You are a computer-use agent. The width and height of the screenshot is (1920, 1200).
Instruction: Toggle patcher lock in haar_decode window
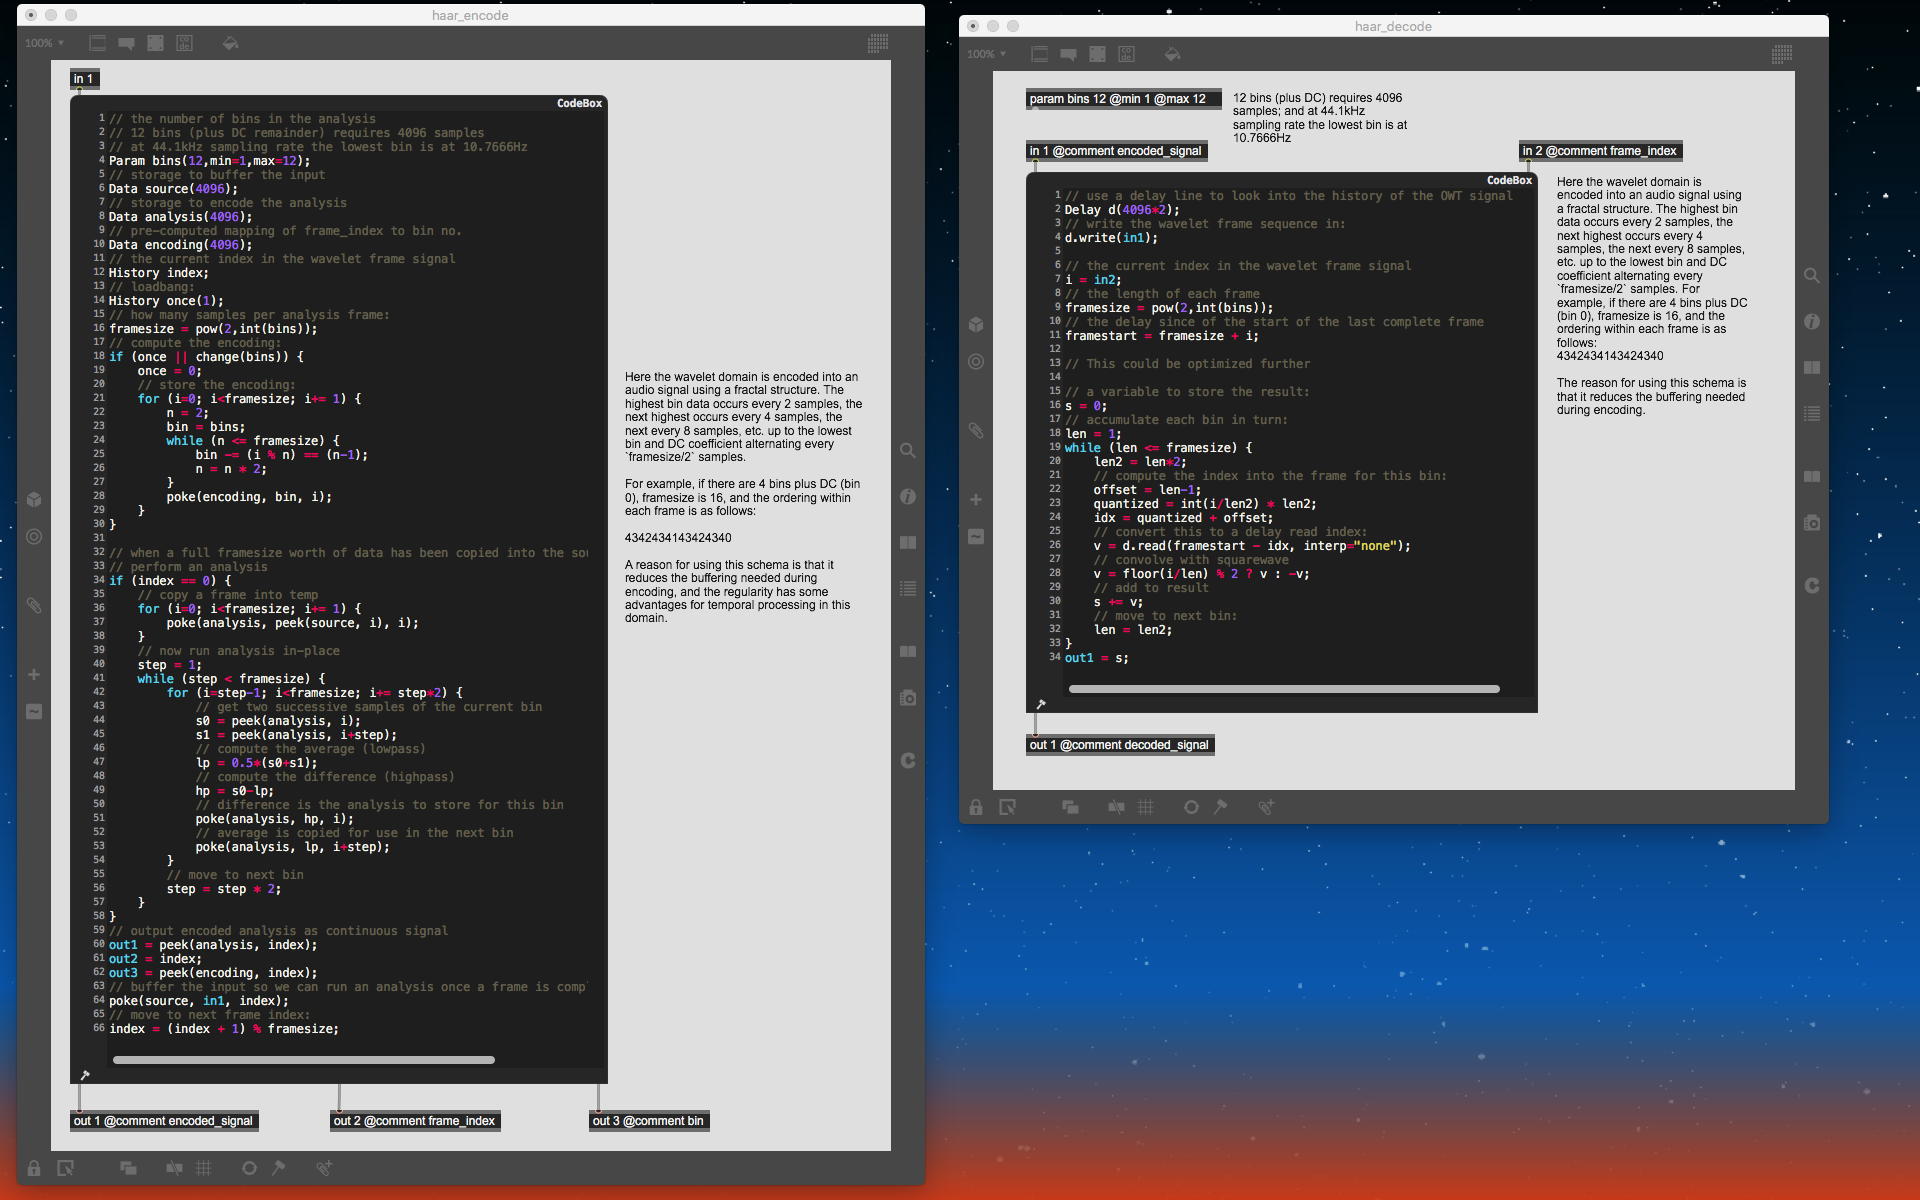coord(976,807)
